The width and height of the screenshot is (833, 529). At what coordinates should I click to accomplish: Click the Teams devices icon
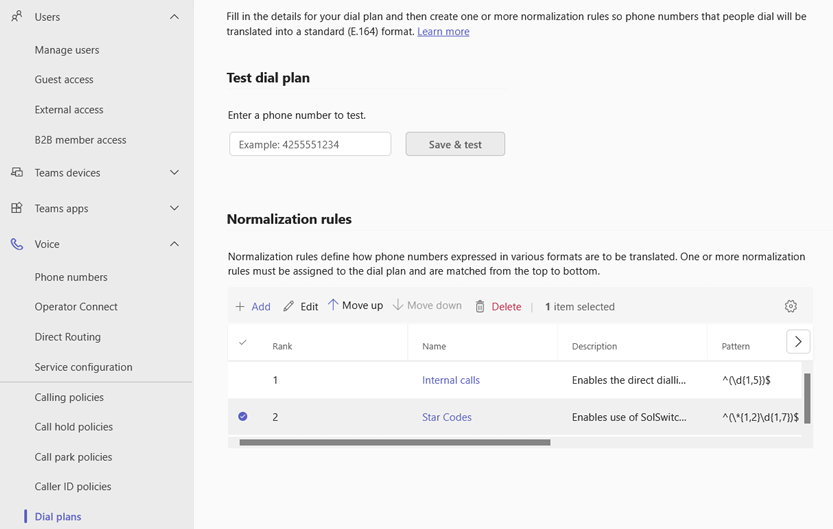pos(17,172)
